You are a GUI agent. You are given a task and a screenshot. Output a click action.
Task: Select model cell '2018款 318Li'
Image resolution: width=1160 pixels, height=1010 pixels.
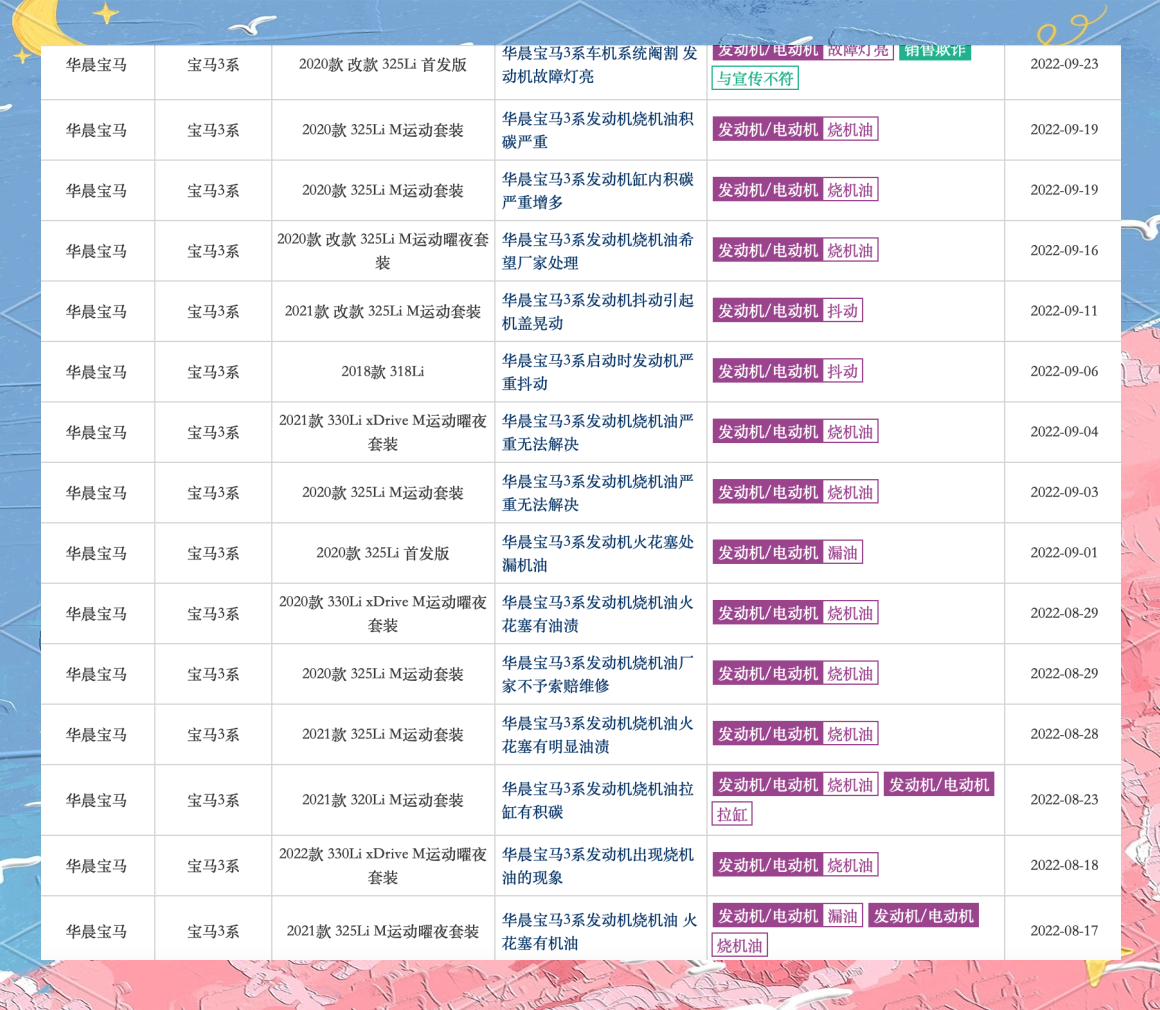[382, 371]
